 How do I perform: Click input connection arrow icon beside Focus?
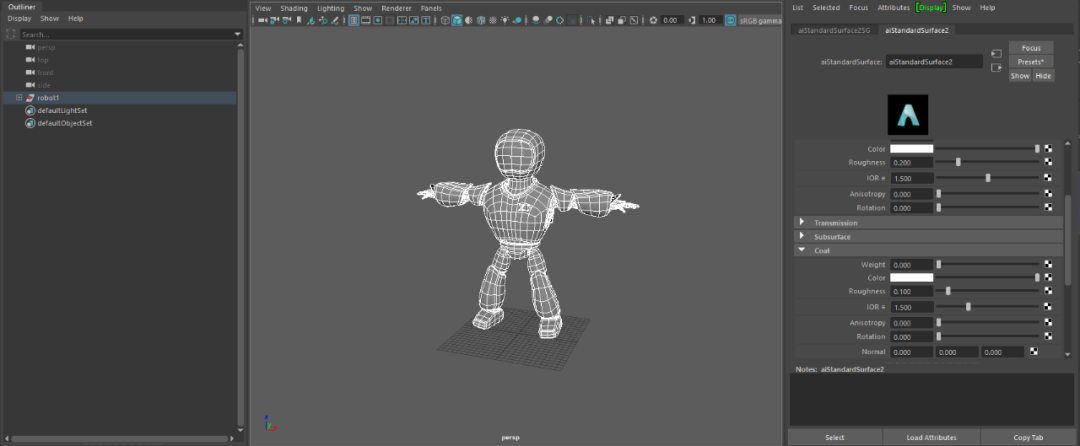pyautogui.click(x=996, y=53)
